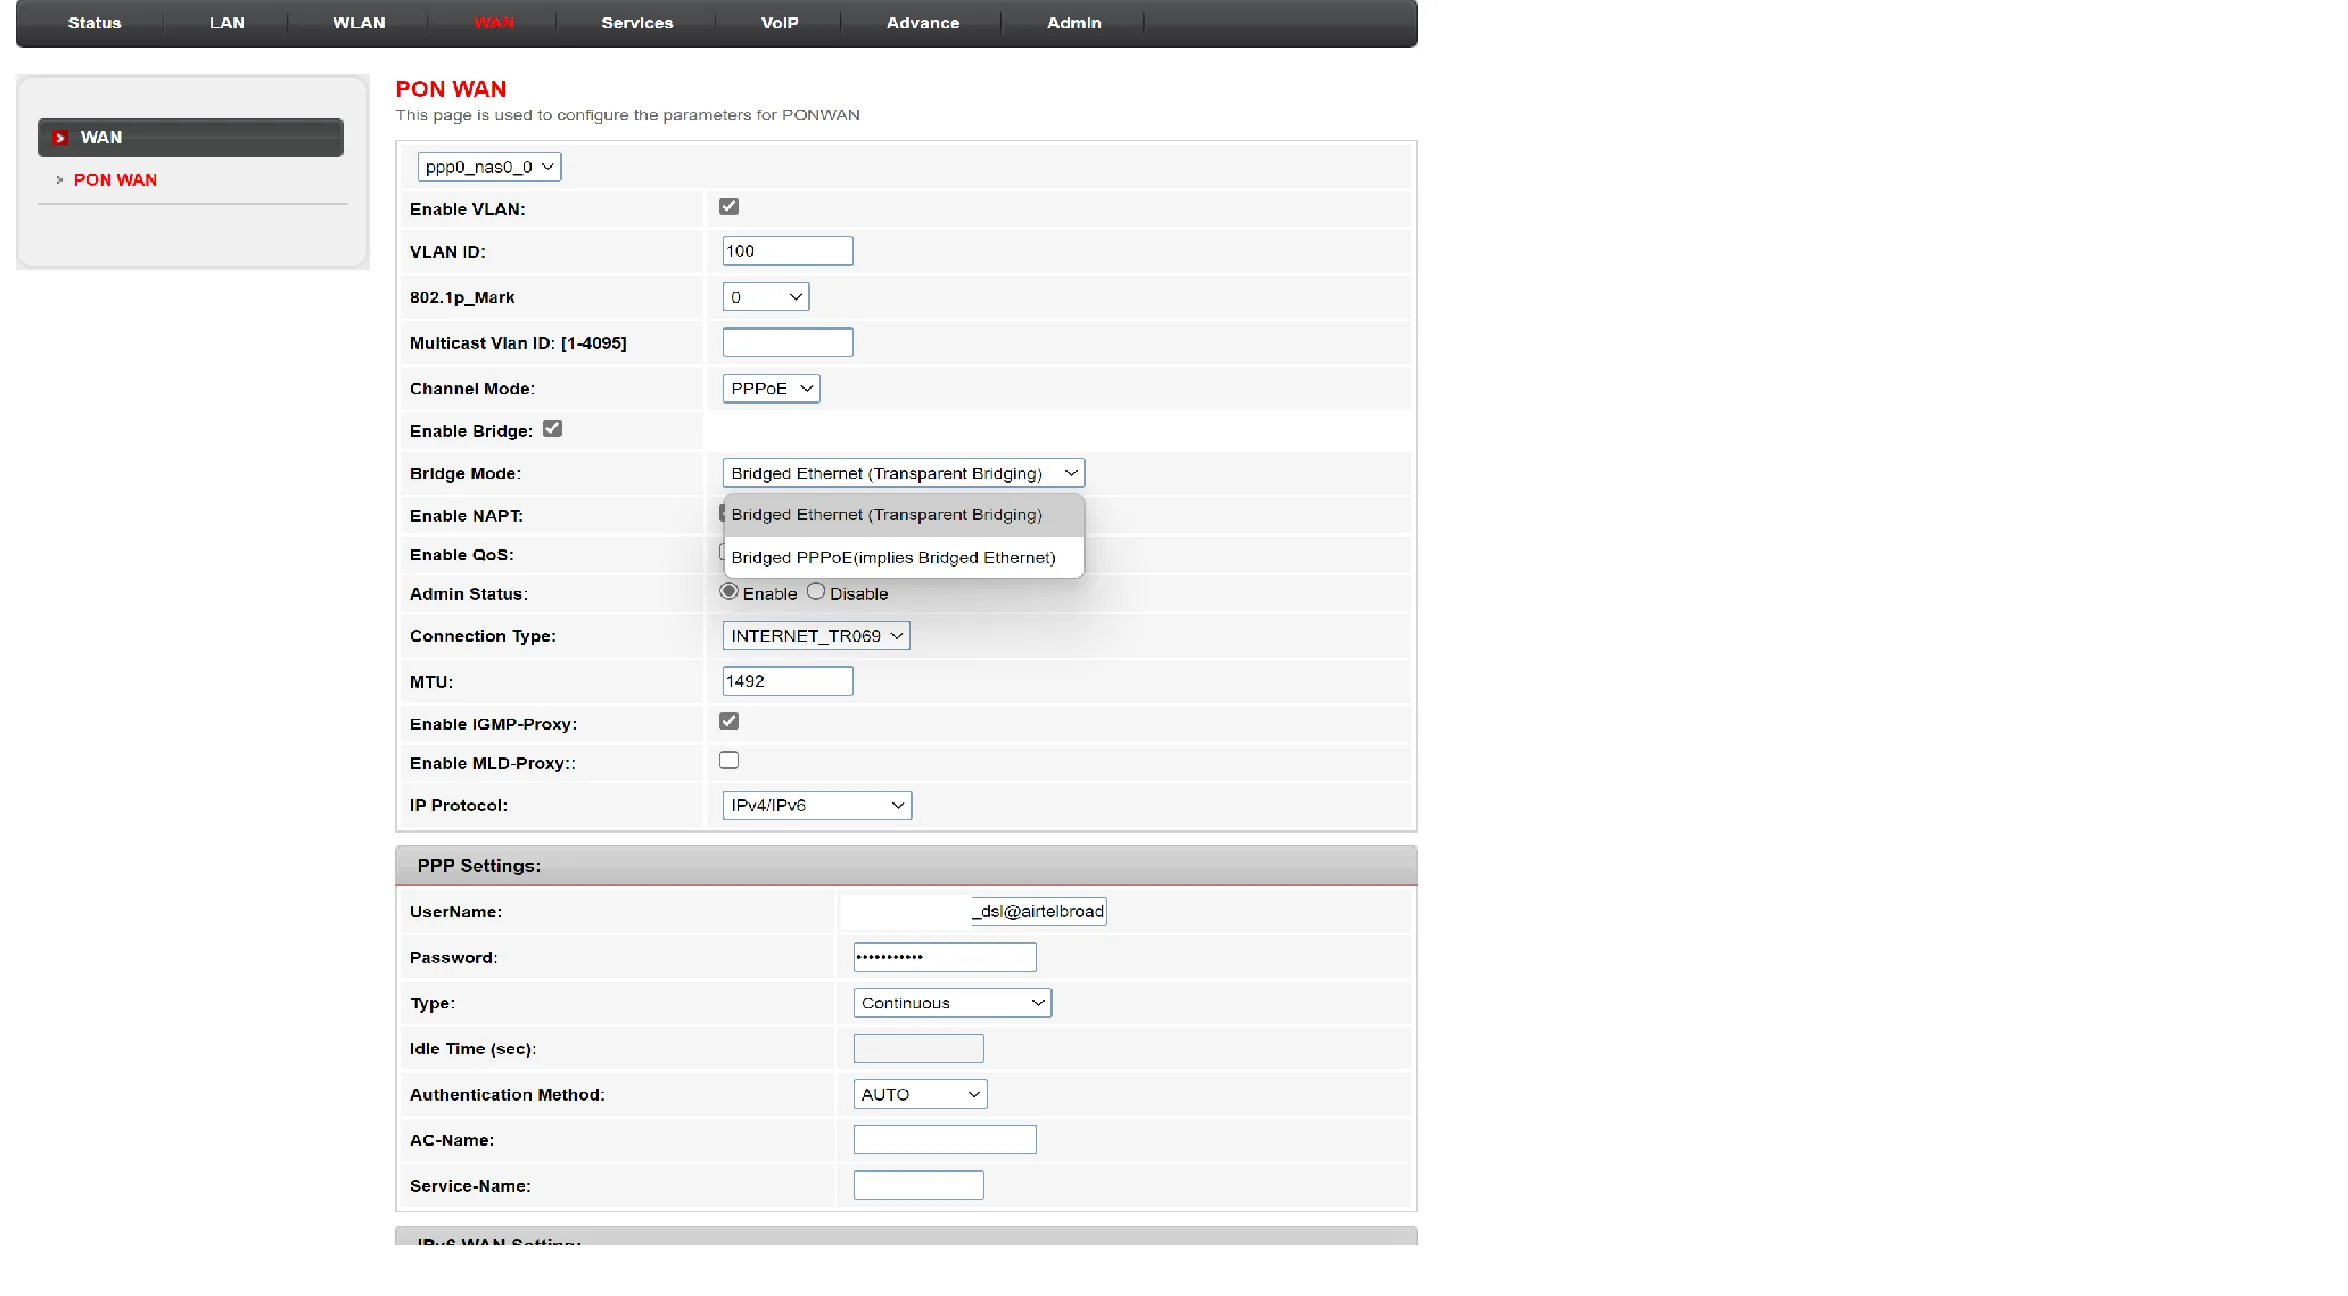Switch to the Status tab
This screenshot has height=1296, width=2348.
[94, 22]
